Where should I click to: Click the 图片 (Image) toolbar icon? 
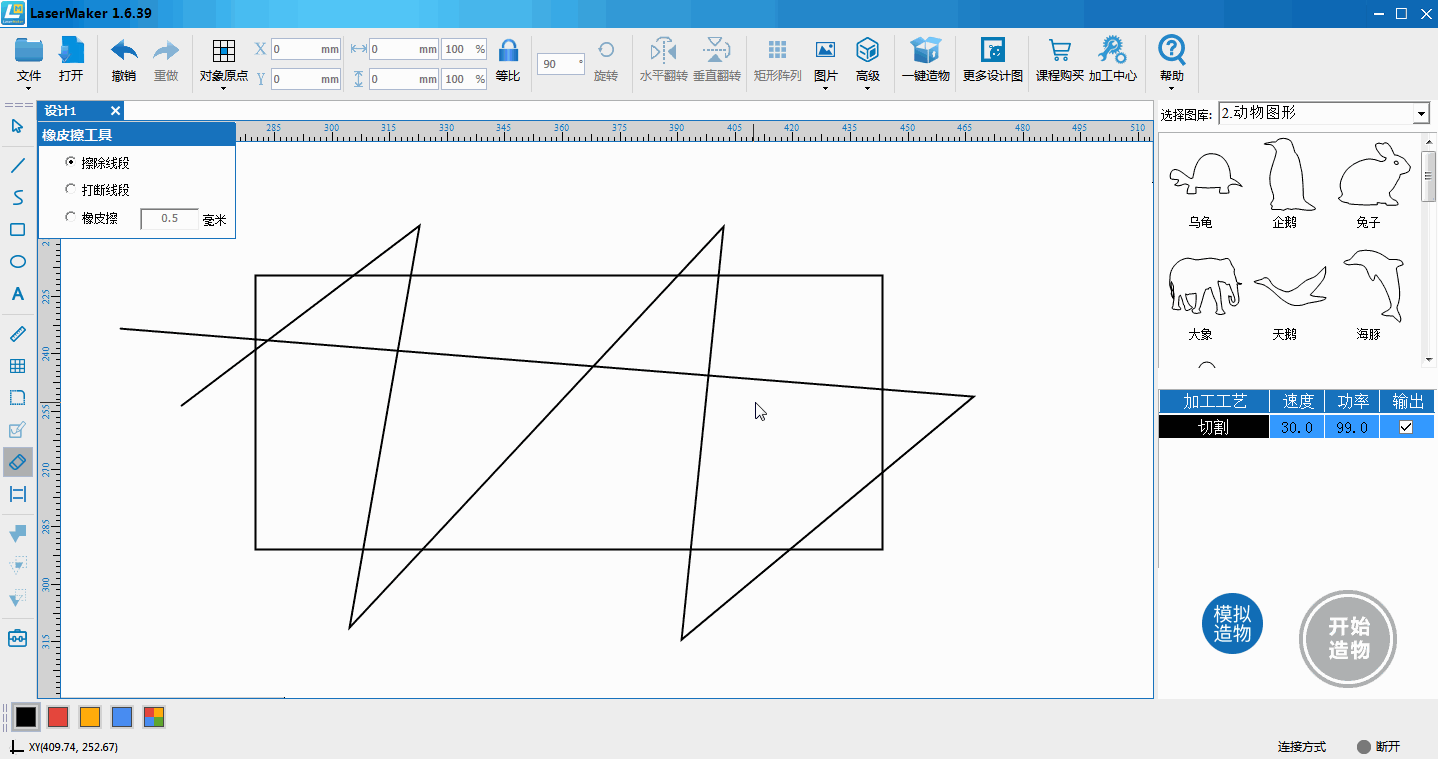click(825, 50)
